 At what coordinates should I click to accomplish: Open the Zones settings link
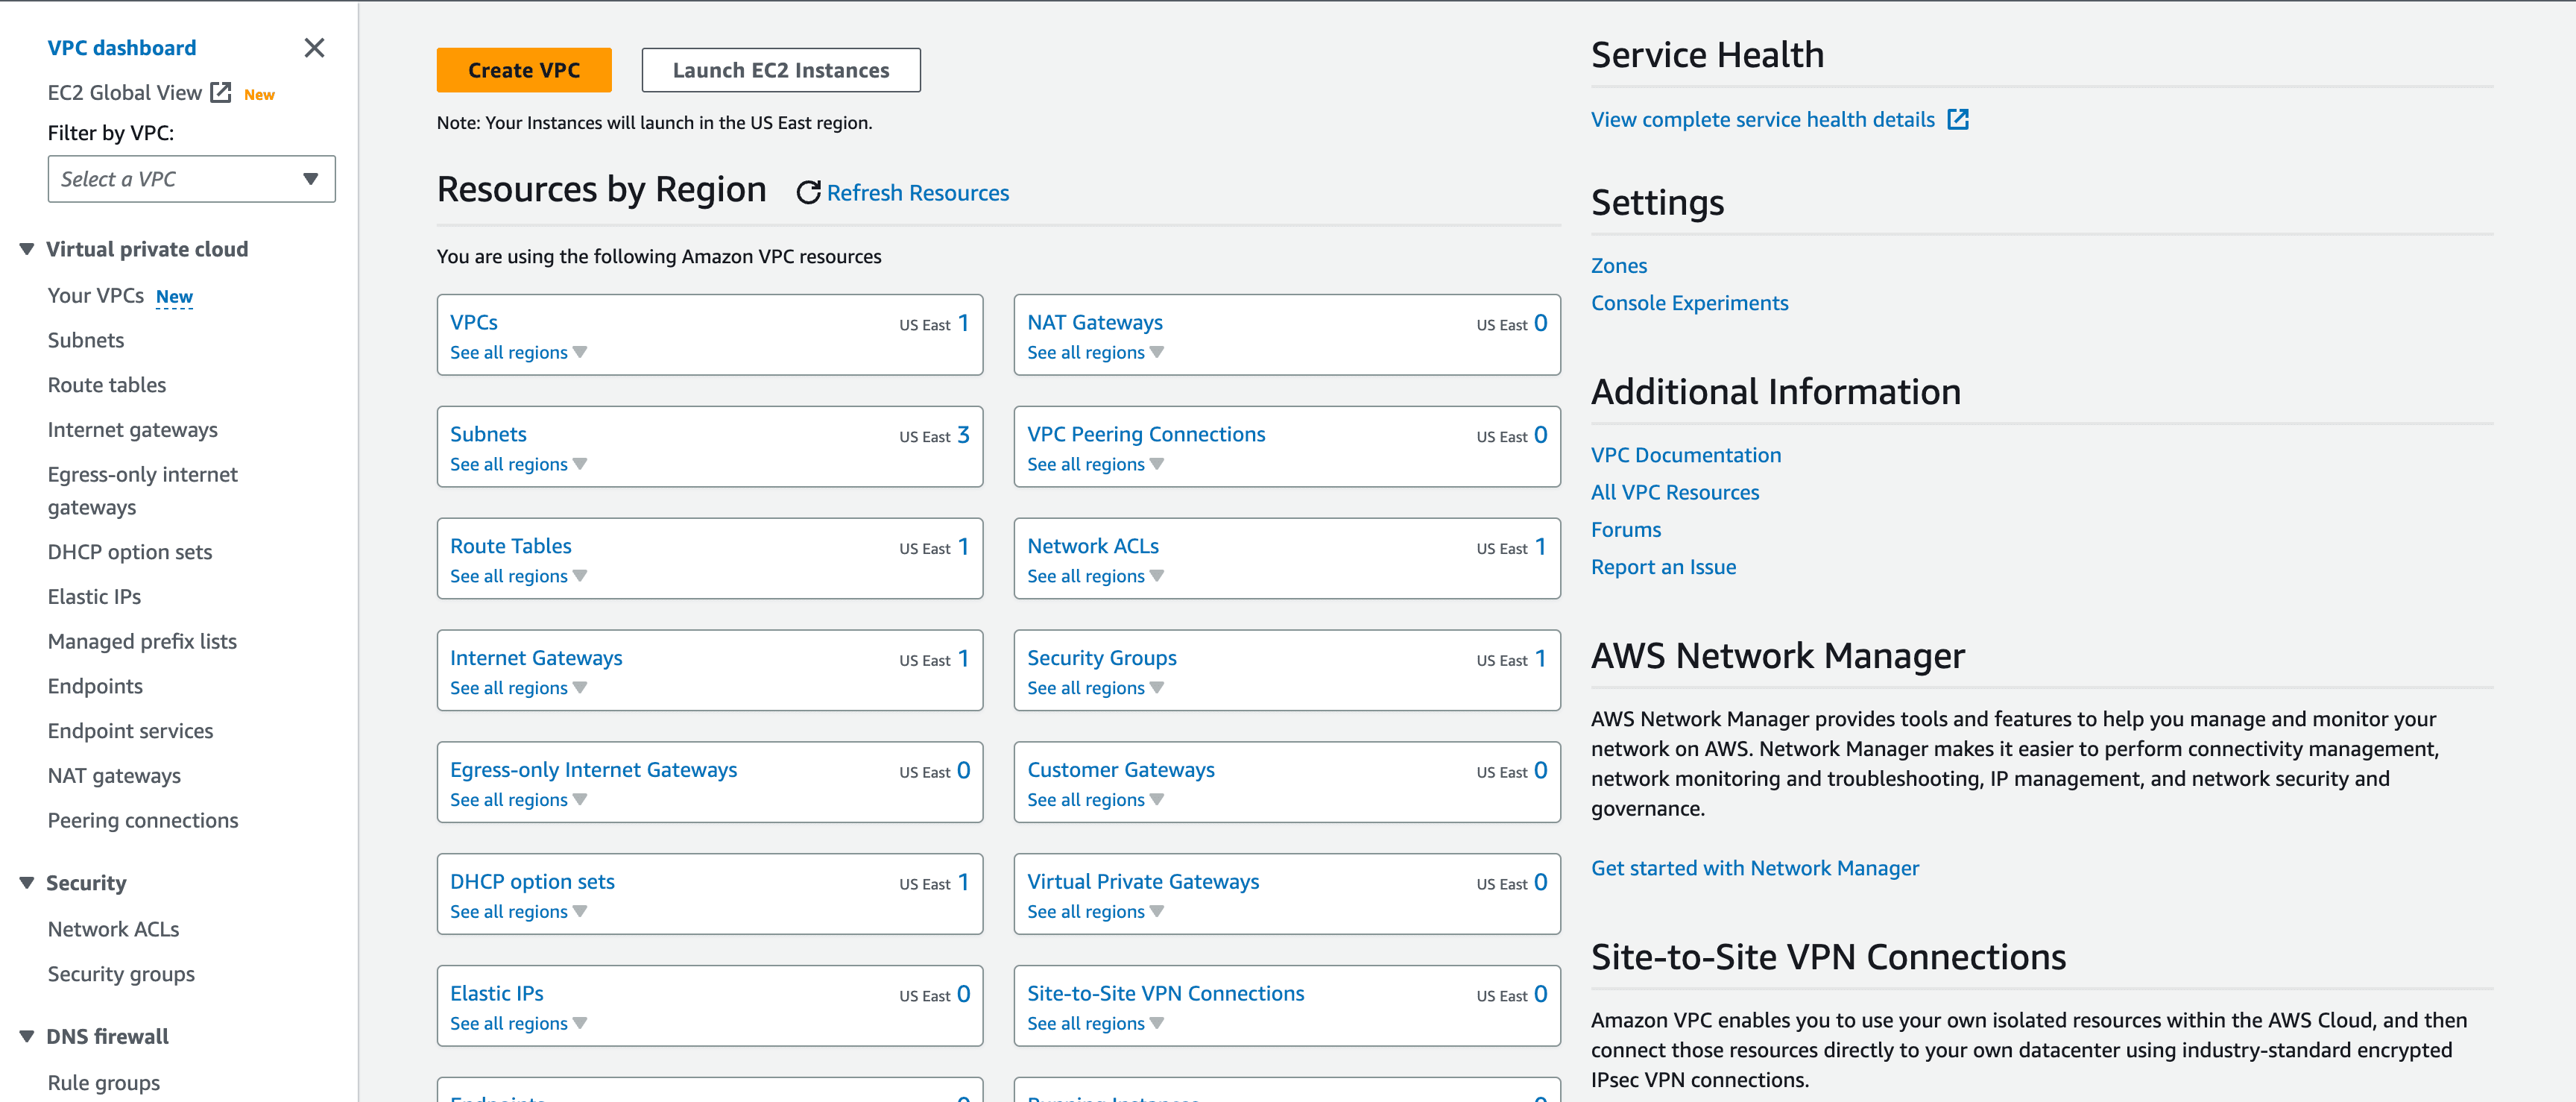click(x=1618, y=266)
